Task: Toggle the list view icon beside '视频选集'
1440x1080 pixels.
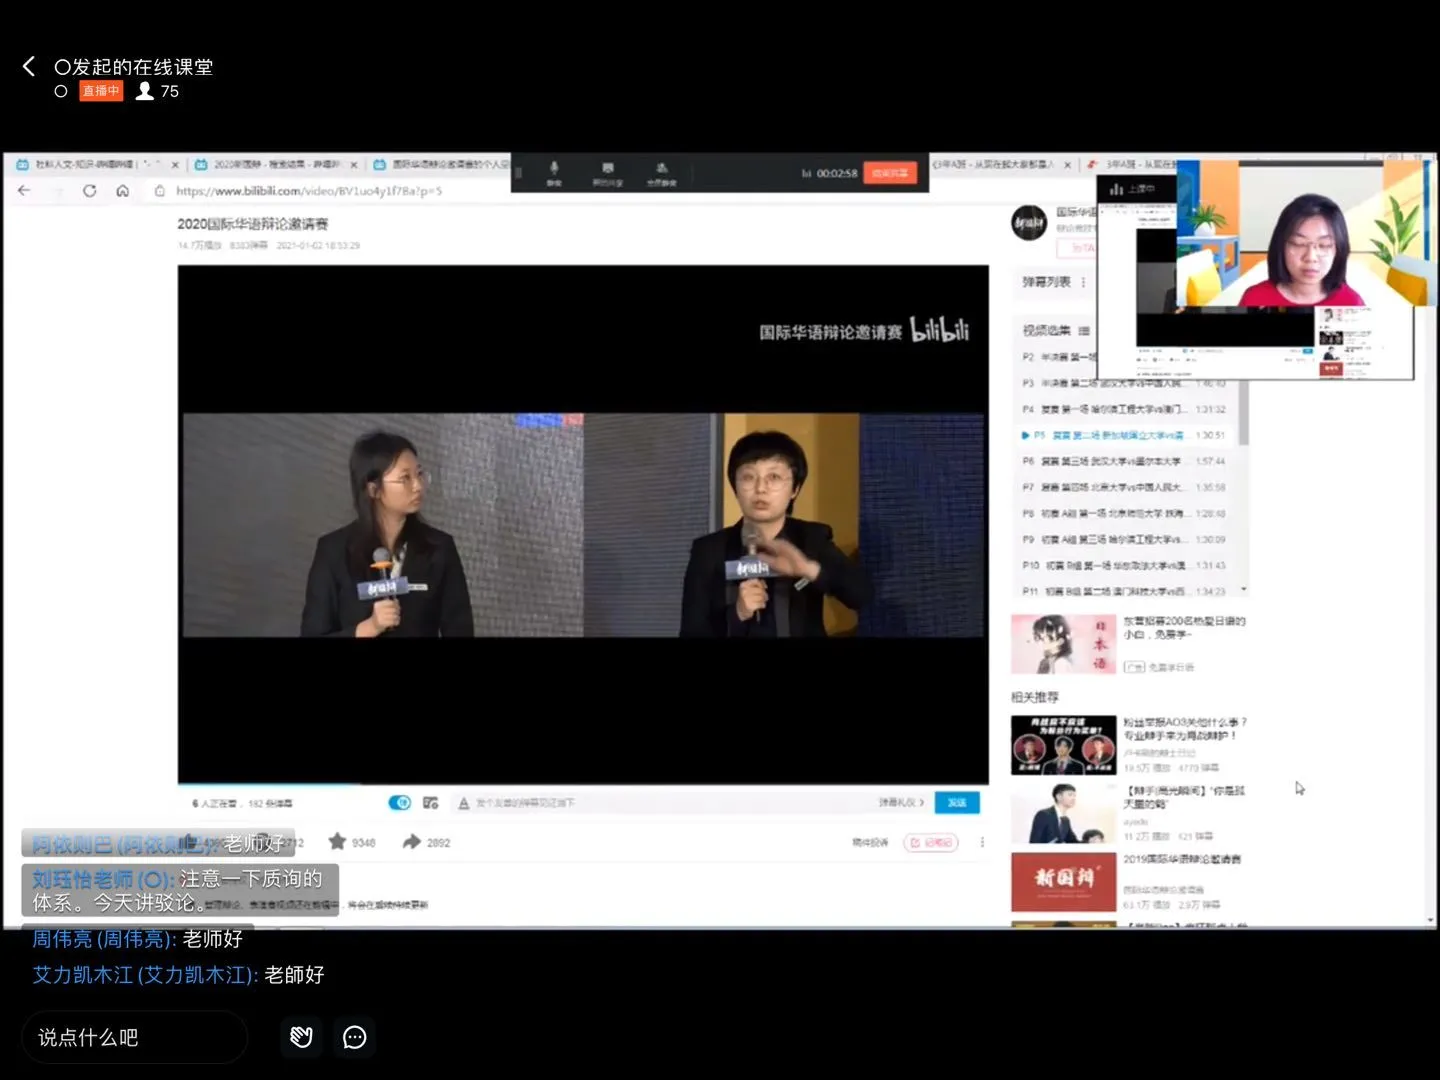Action: tap(1084, 330)
